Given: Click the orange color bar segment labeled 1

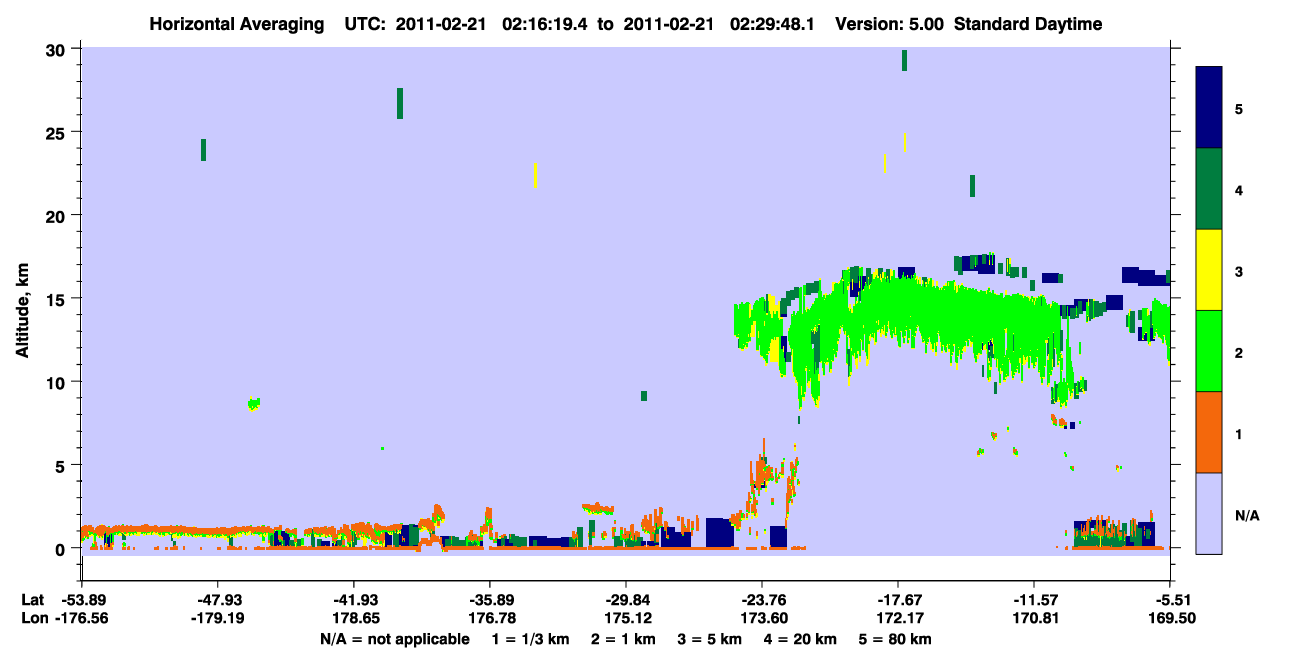Looking at the screenshot, I should (x=1209, y=432).
